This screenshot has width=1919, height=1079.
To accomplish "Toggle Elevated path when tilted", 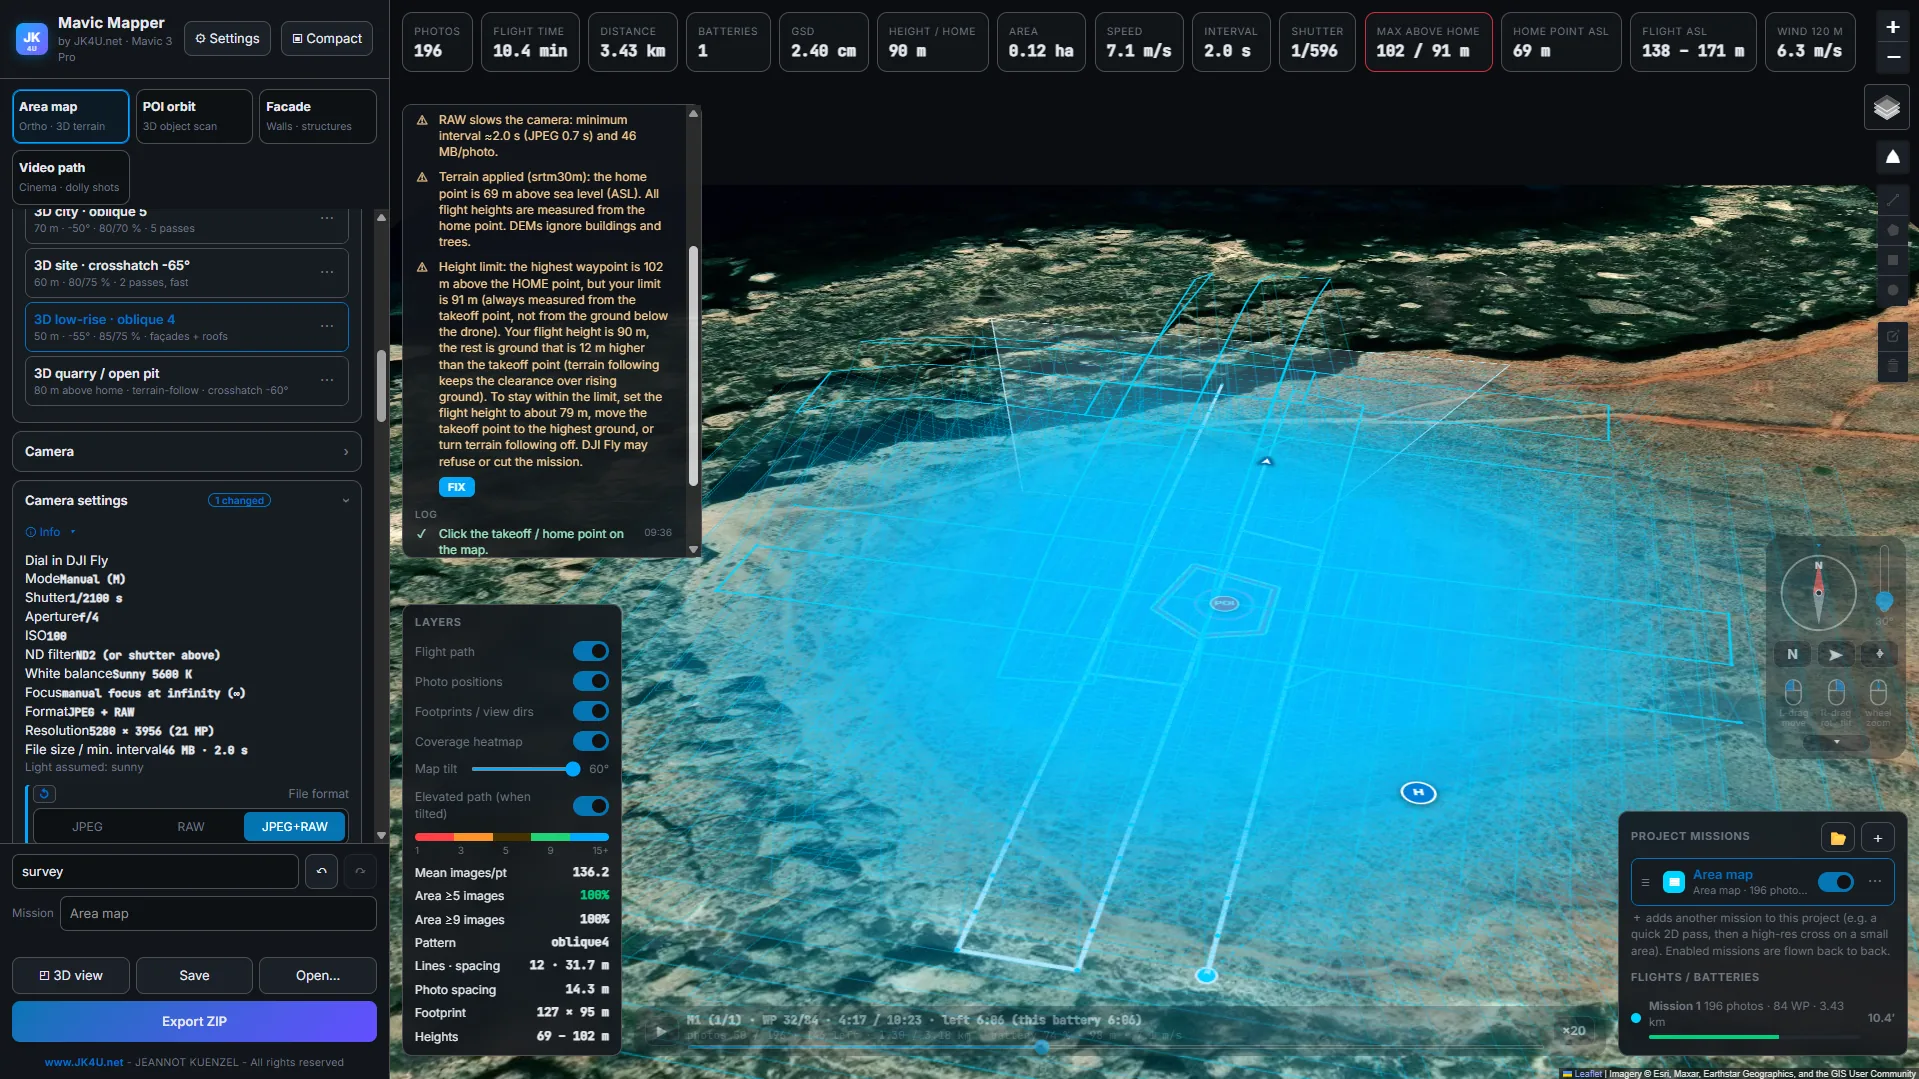I will [x=590, y=806].
